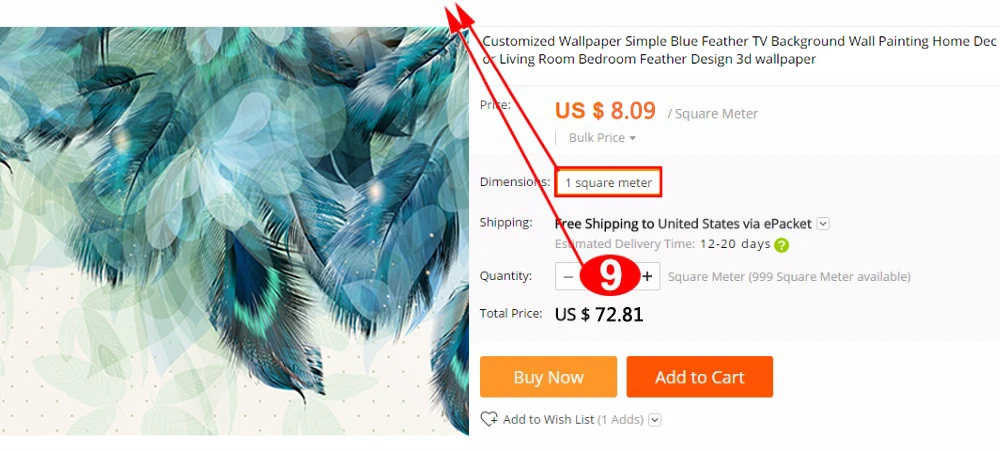Click the 999 Square Meter available text

[x=828, y=277]
